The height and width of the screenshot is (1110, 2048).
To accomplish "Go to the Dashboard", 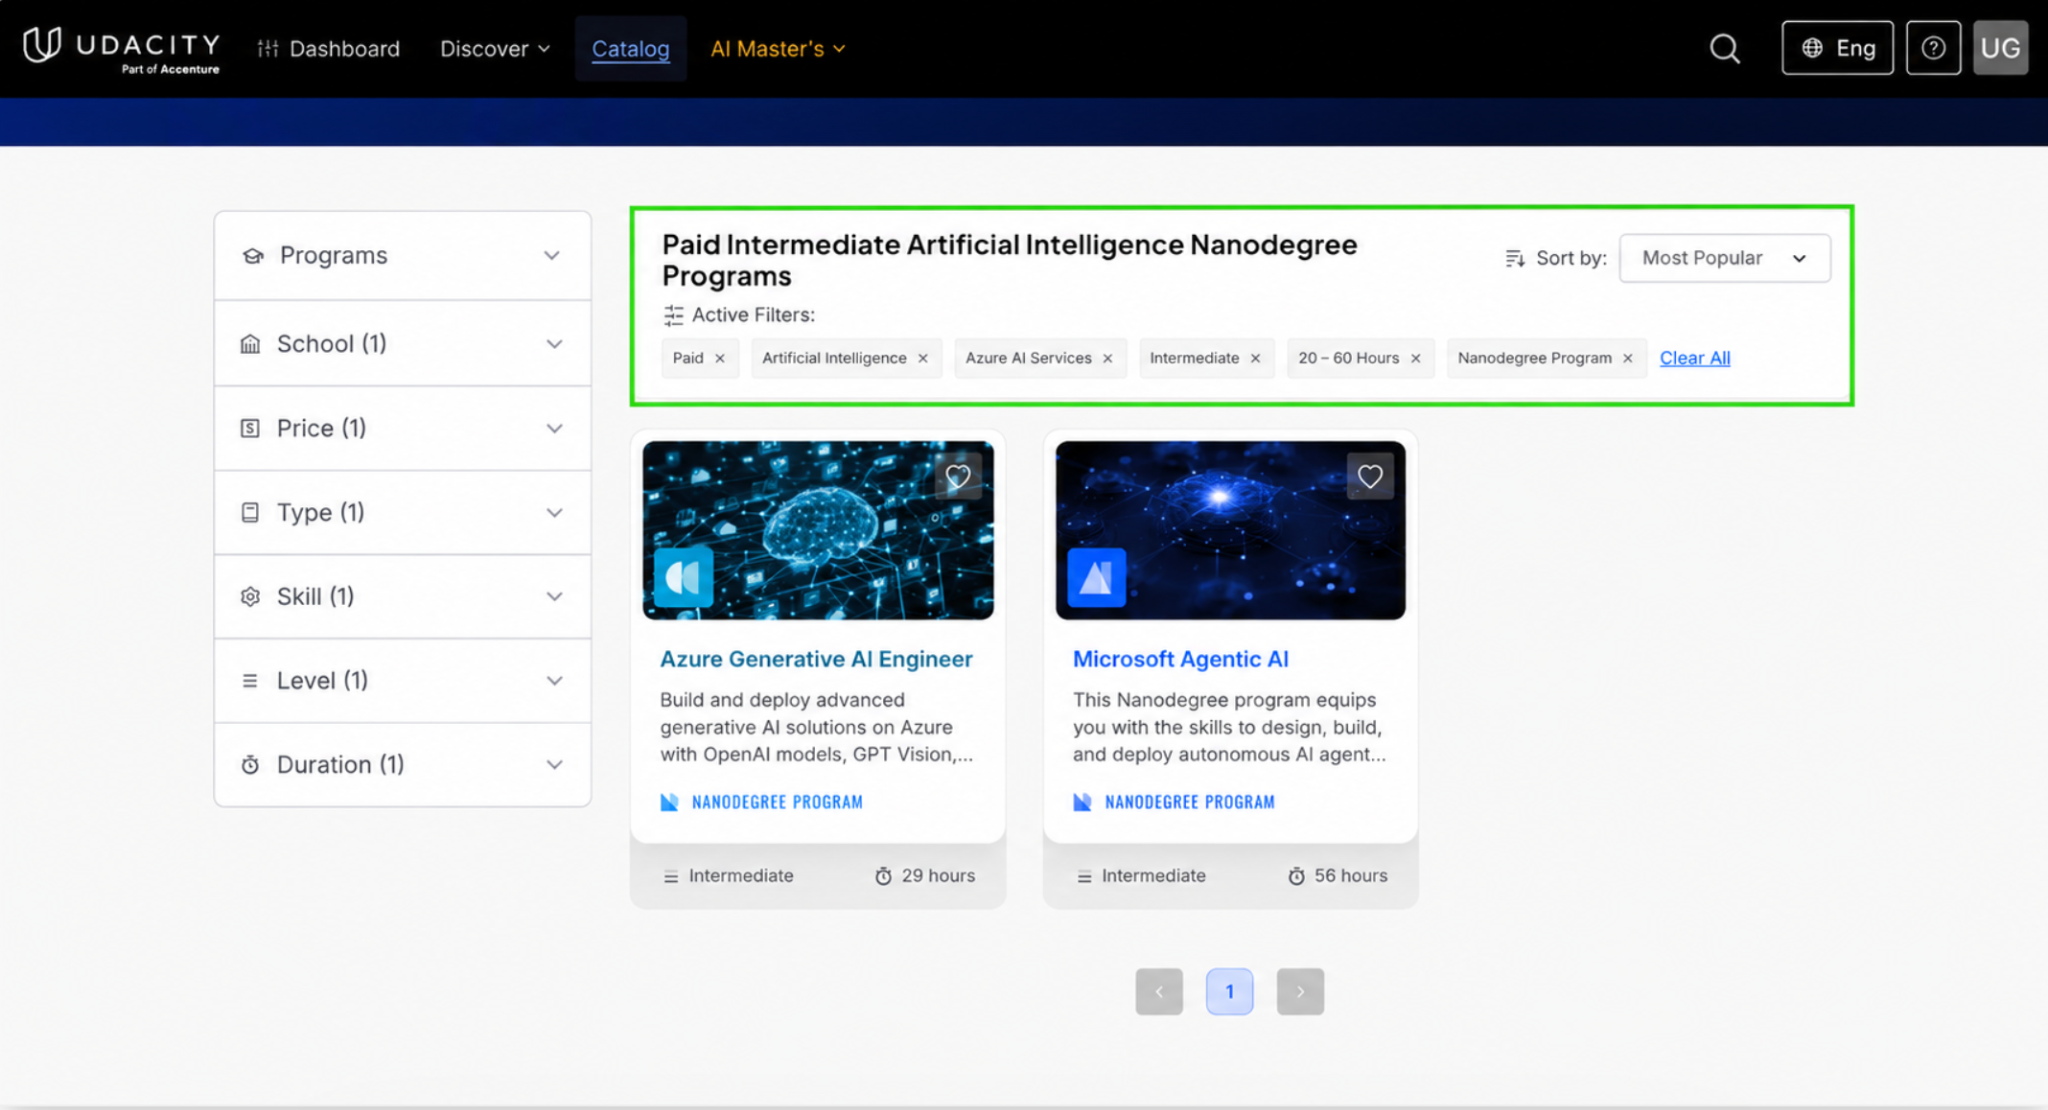I will pos(329,49).
